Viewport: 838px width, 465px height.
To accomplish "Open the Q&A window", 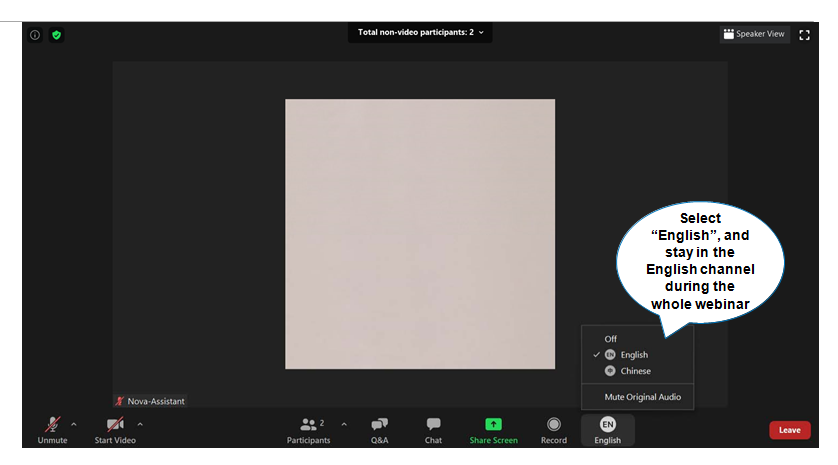I will coord(380,425).
